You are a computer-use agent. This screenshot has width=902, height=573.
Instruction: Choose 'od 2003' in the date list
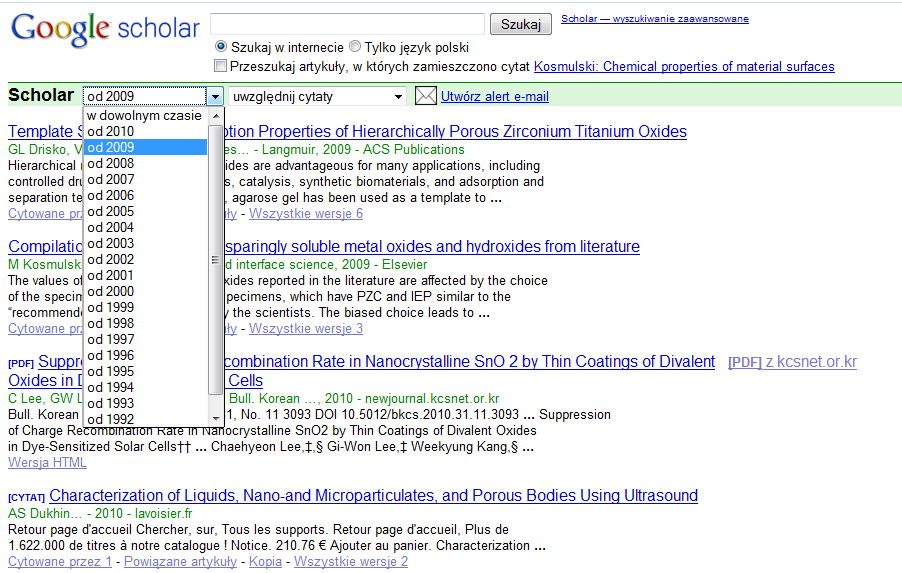pos(146,243)
